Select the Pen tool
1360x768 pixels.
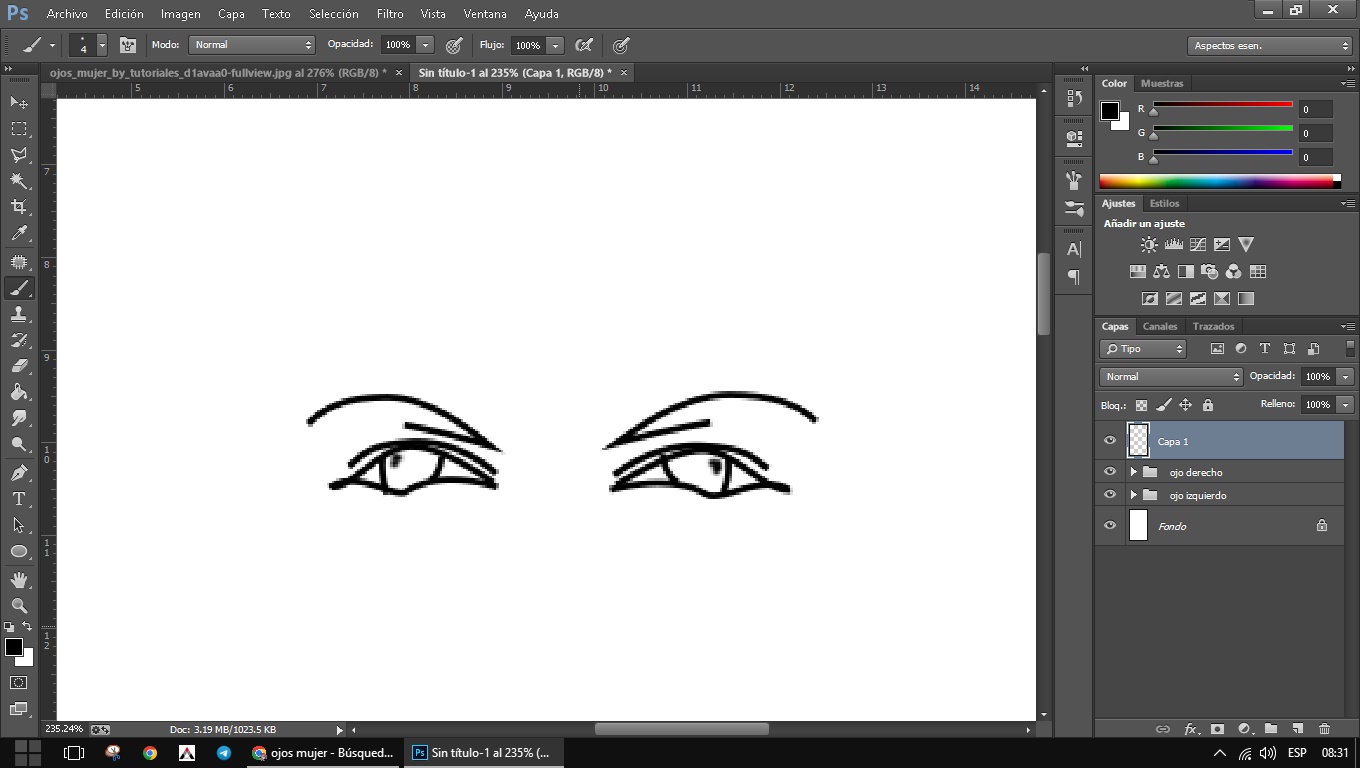tap(19, 472)
